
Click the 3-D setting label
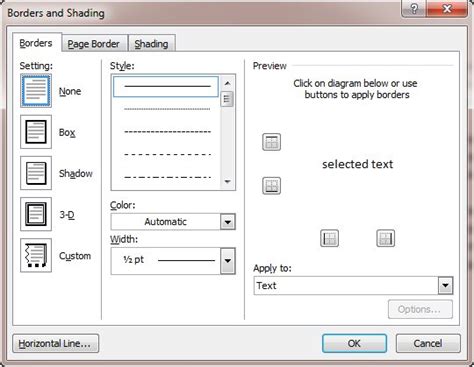[x=67, y=215]
